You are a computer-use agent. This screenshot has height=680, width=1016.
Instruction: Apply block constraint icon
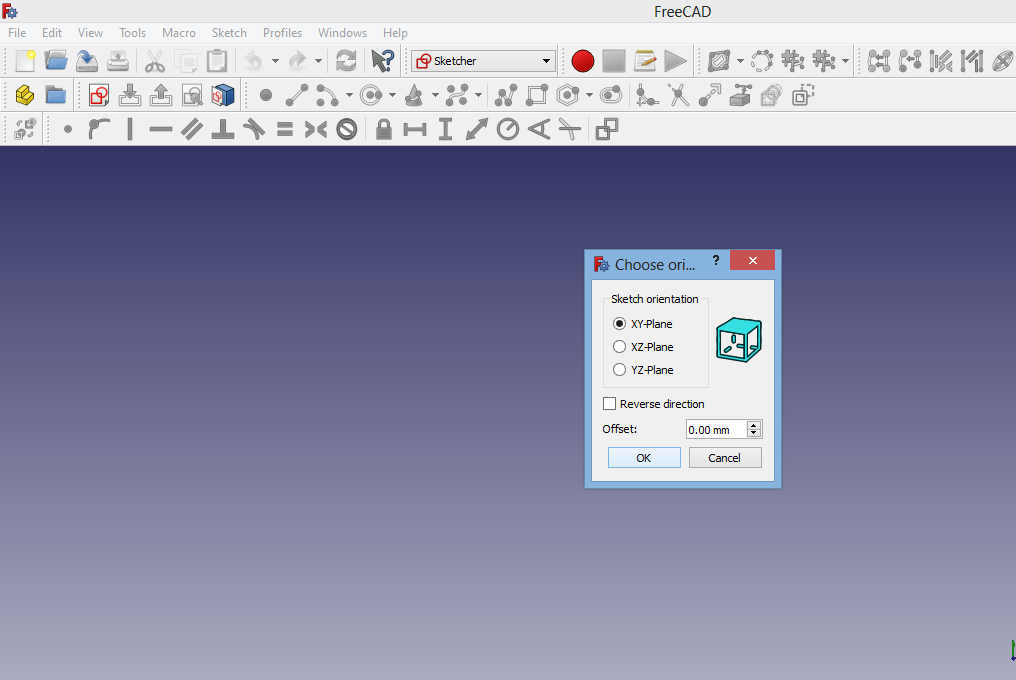coord(347,129)
